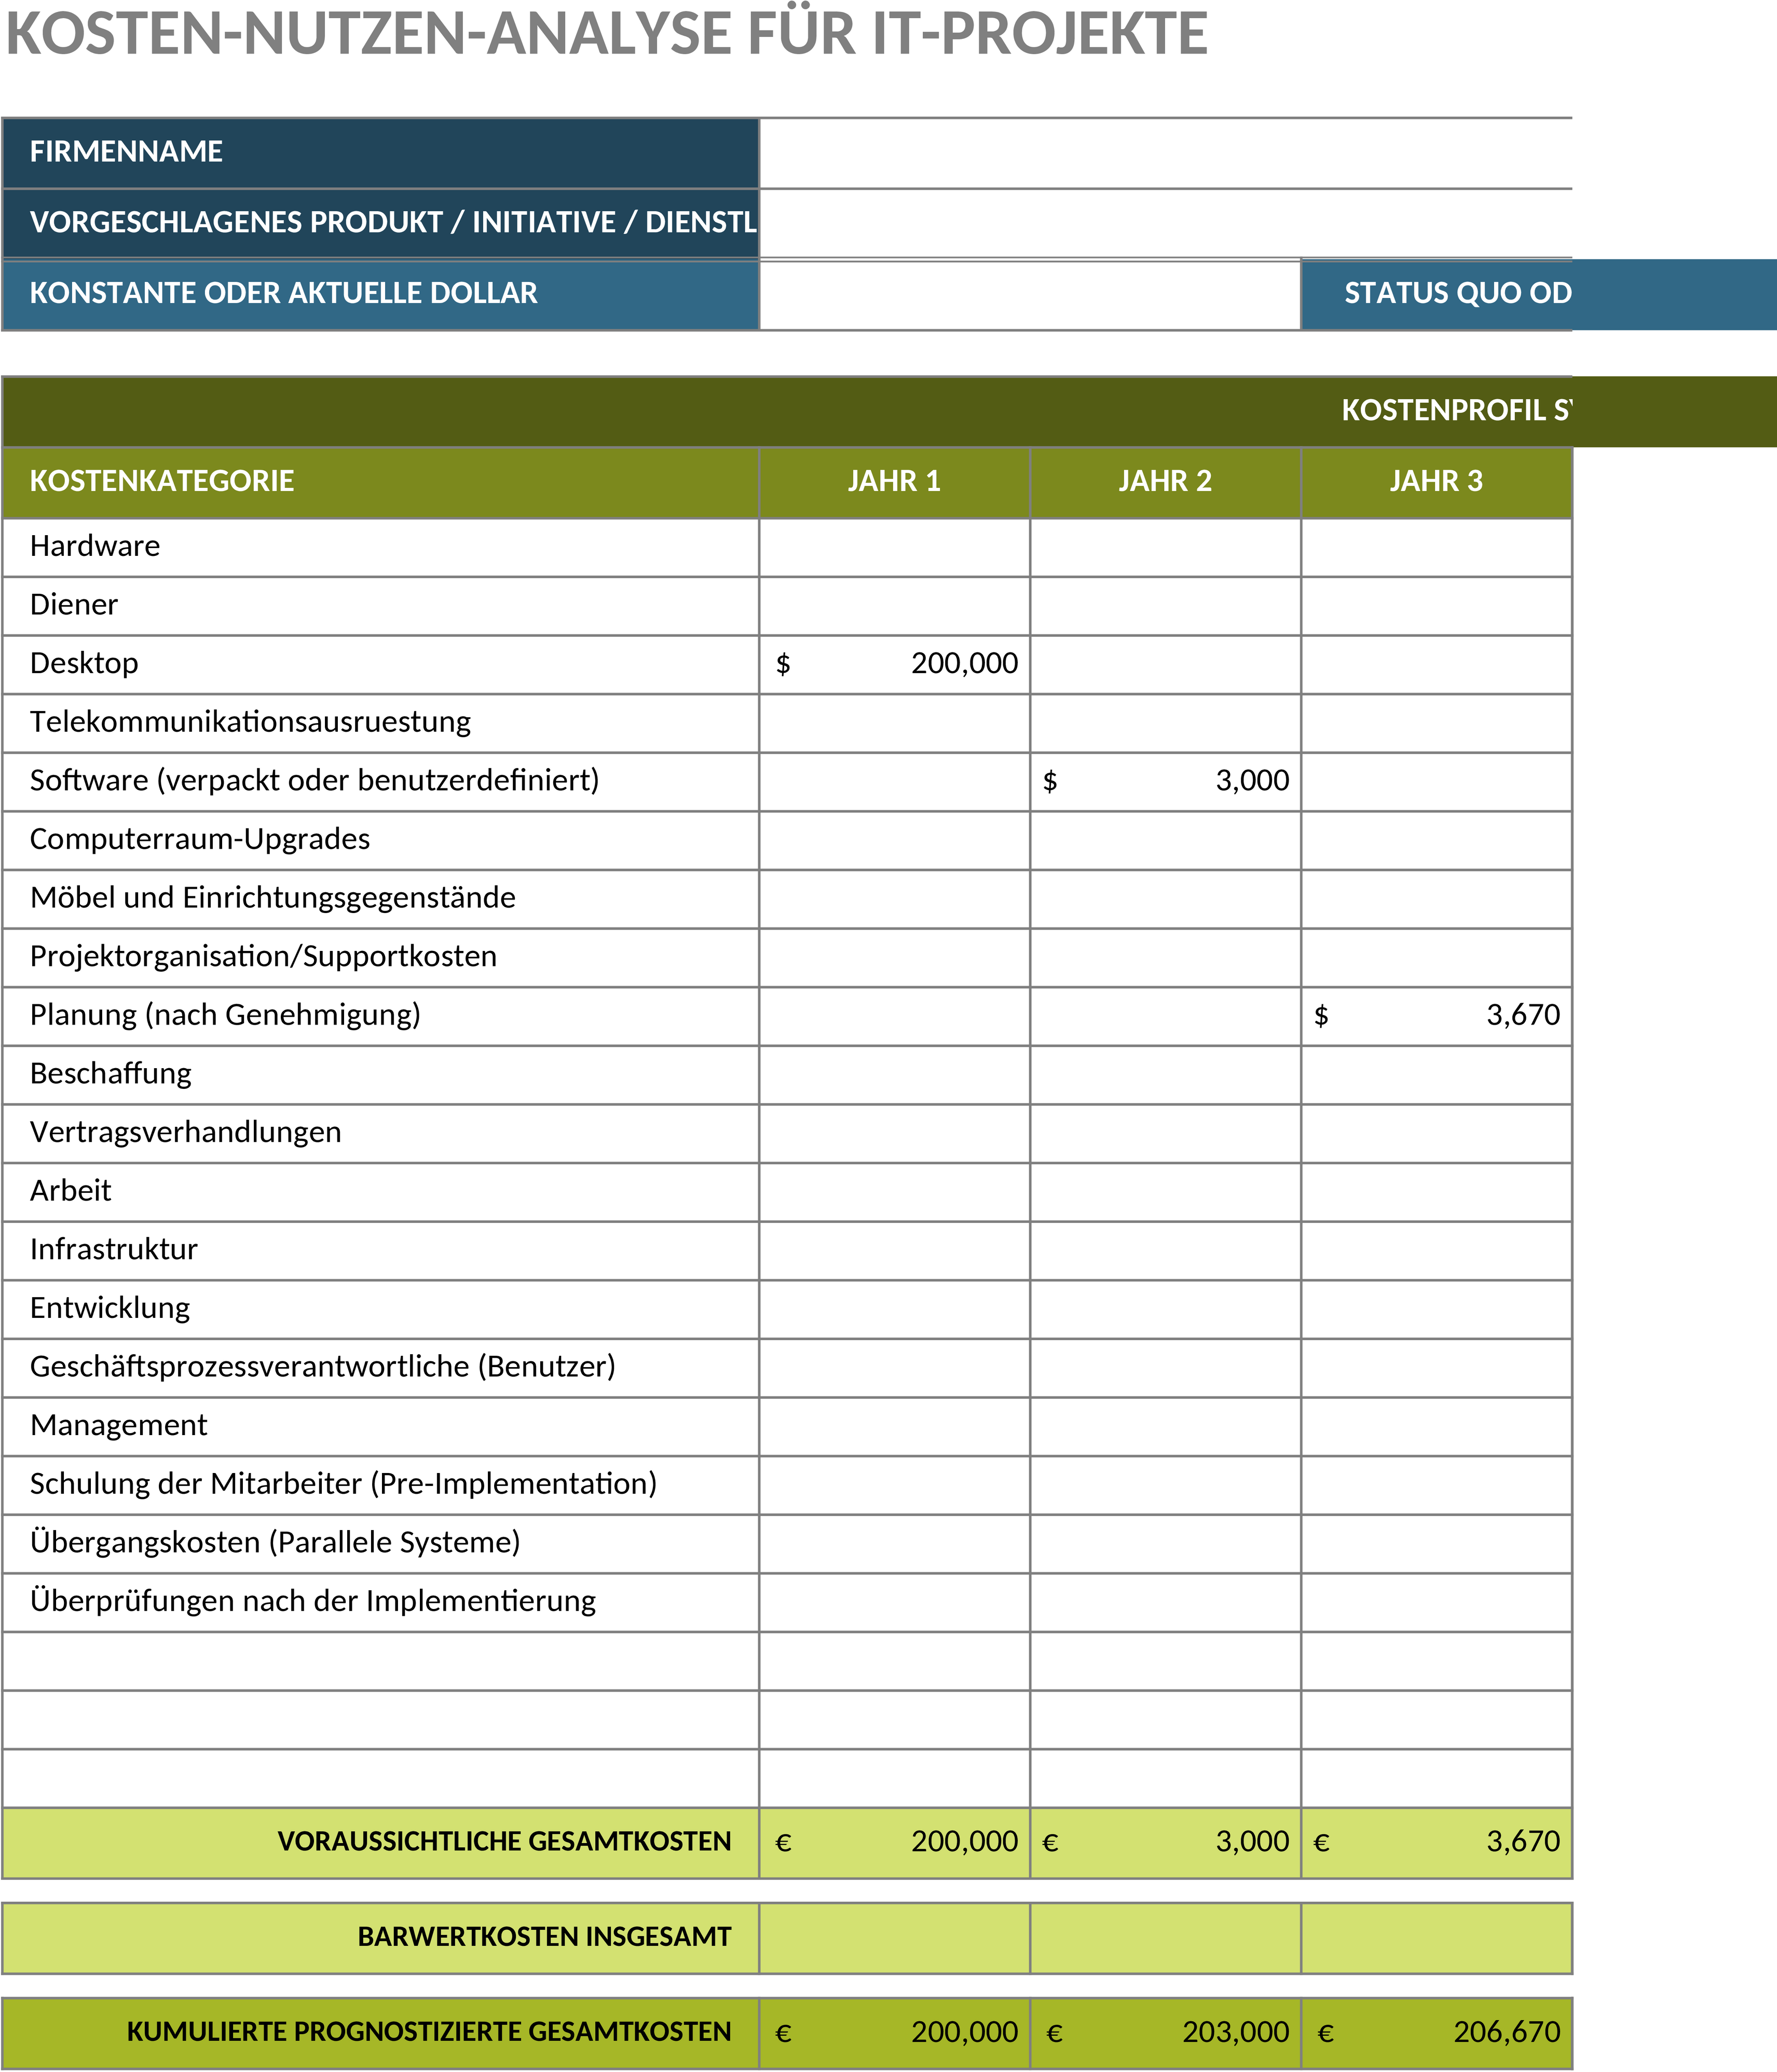Click the Übergangskosten (Parallele Systeme) label
The image size is (1777, 2072).
(275, 1543)
